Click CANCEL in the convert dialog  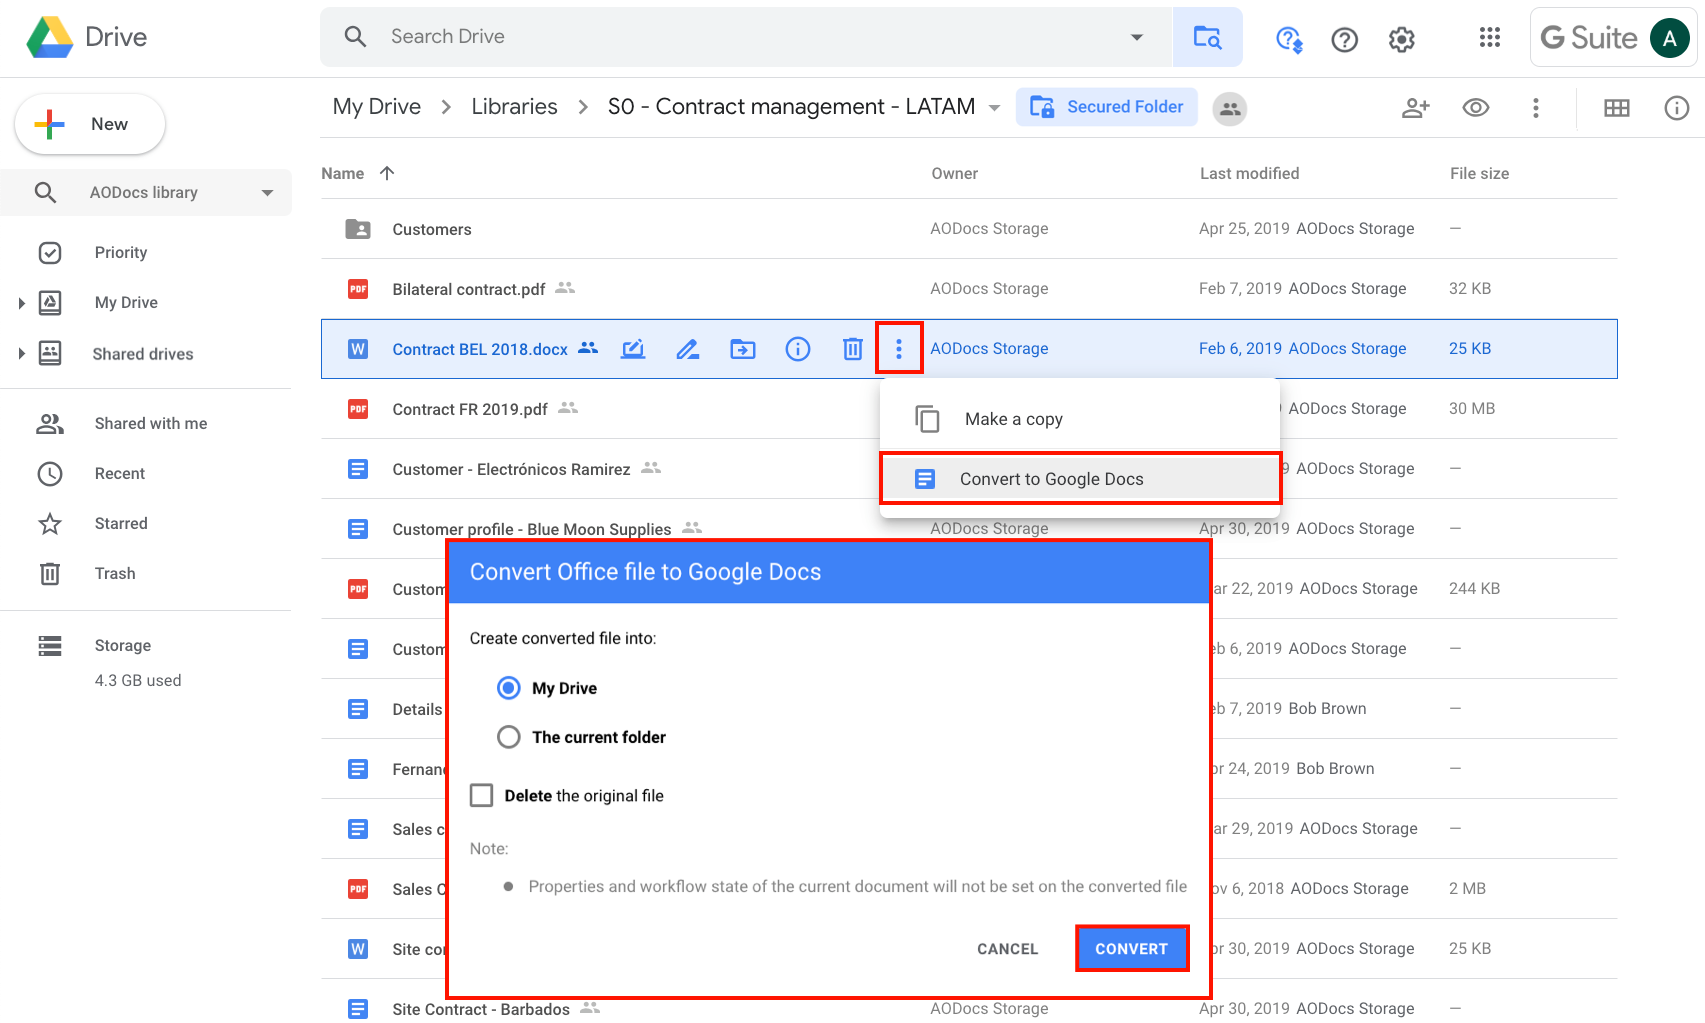coord(1007,949)
